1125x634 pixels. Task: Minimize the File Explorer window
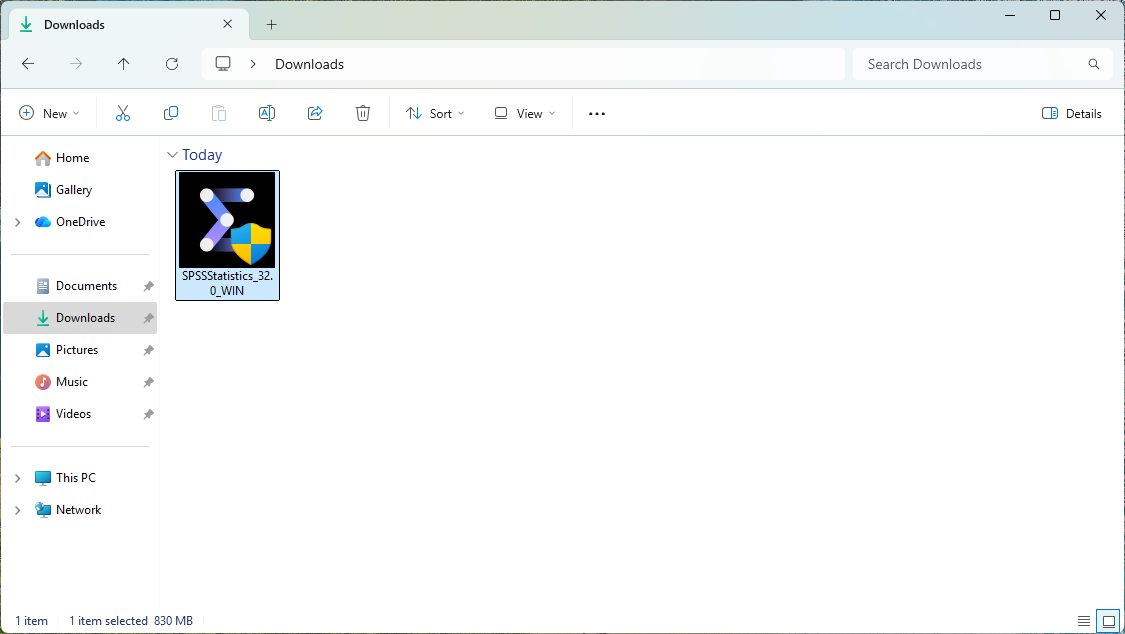click(1009, 15)
